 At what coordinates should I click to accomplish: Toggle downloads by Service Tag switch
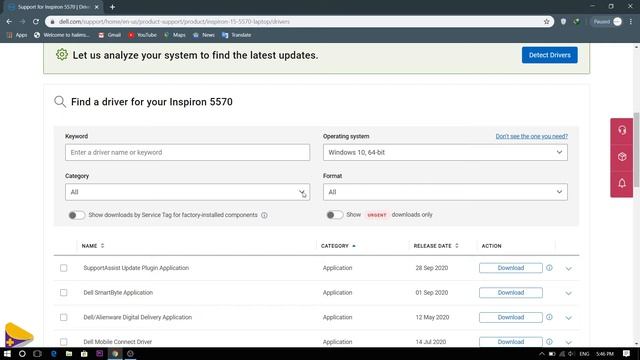click(x=76, y=215)
